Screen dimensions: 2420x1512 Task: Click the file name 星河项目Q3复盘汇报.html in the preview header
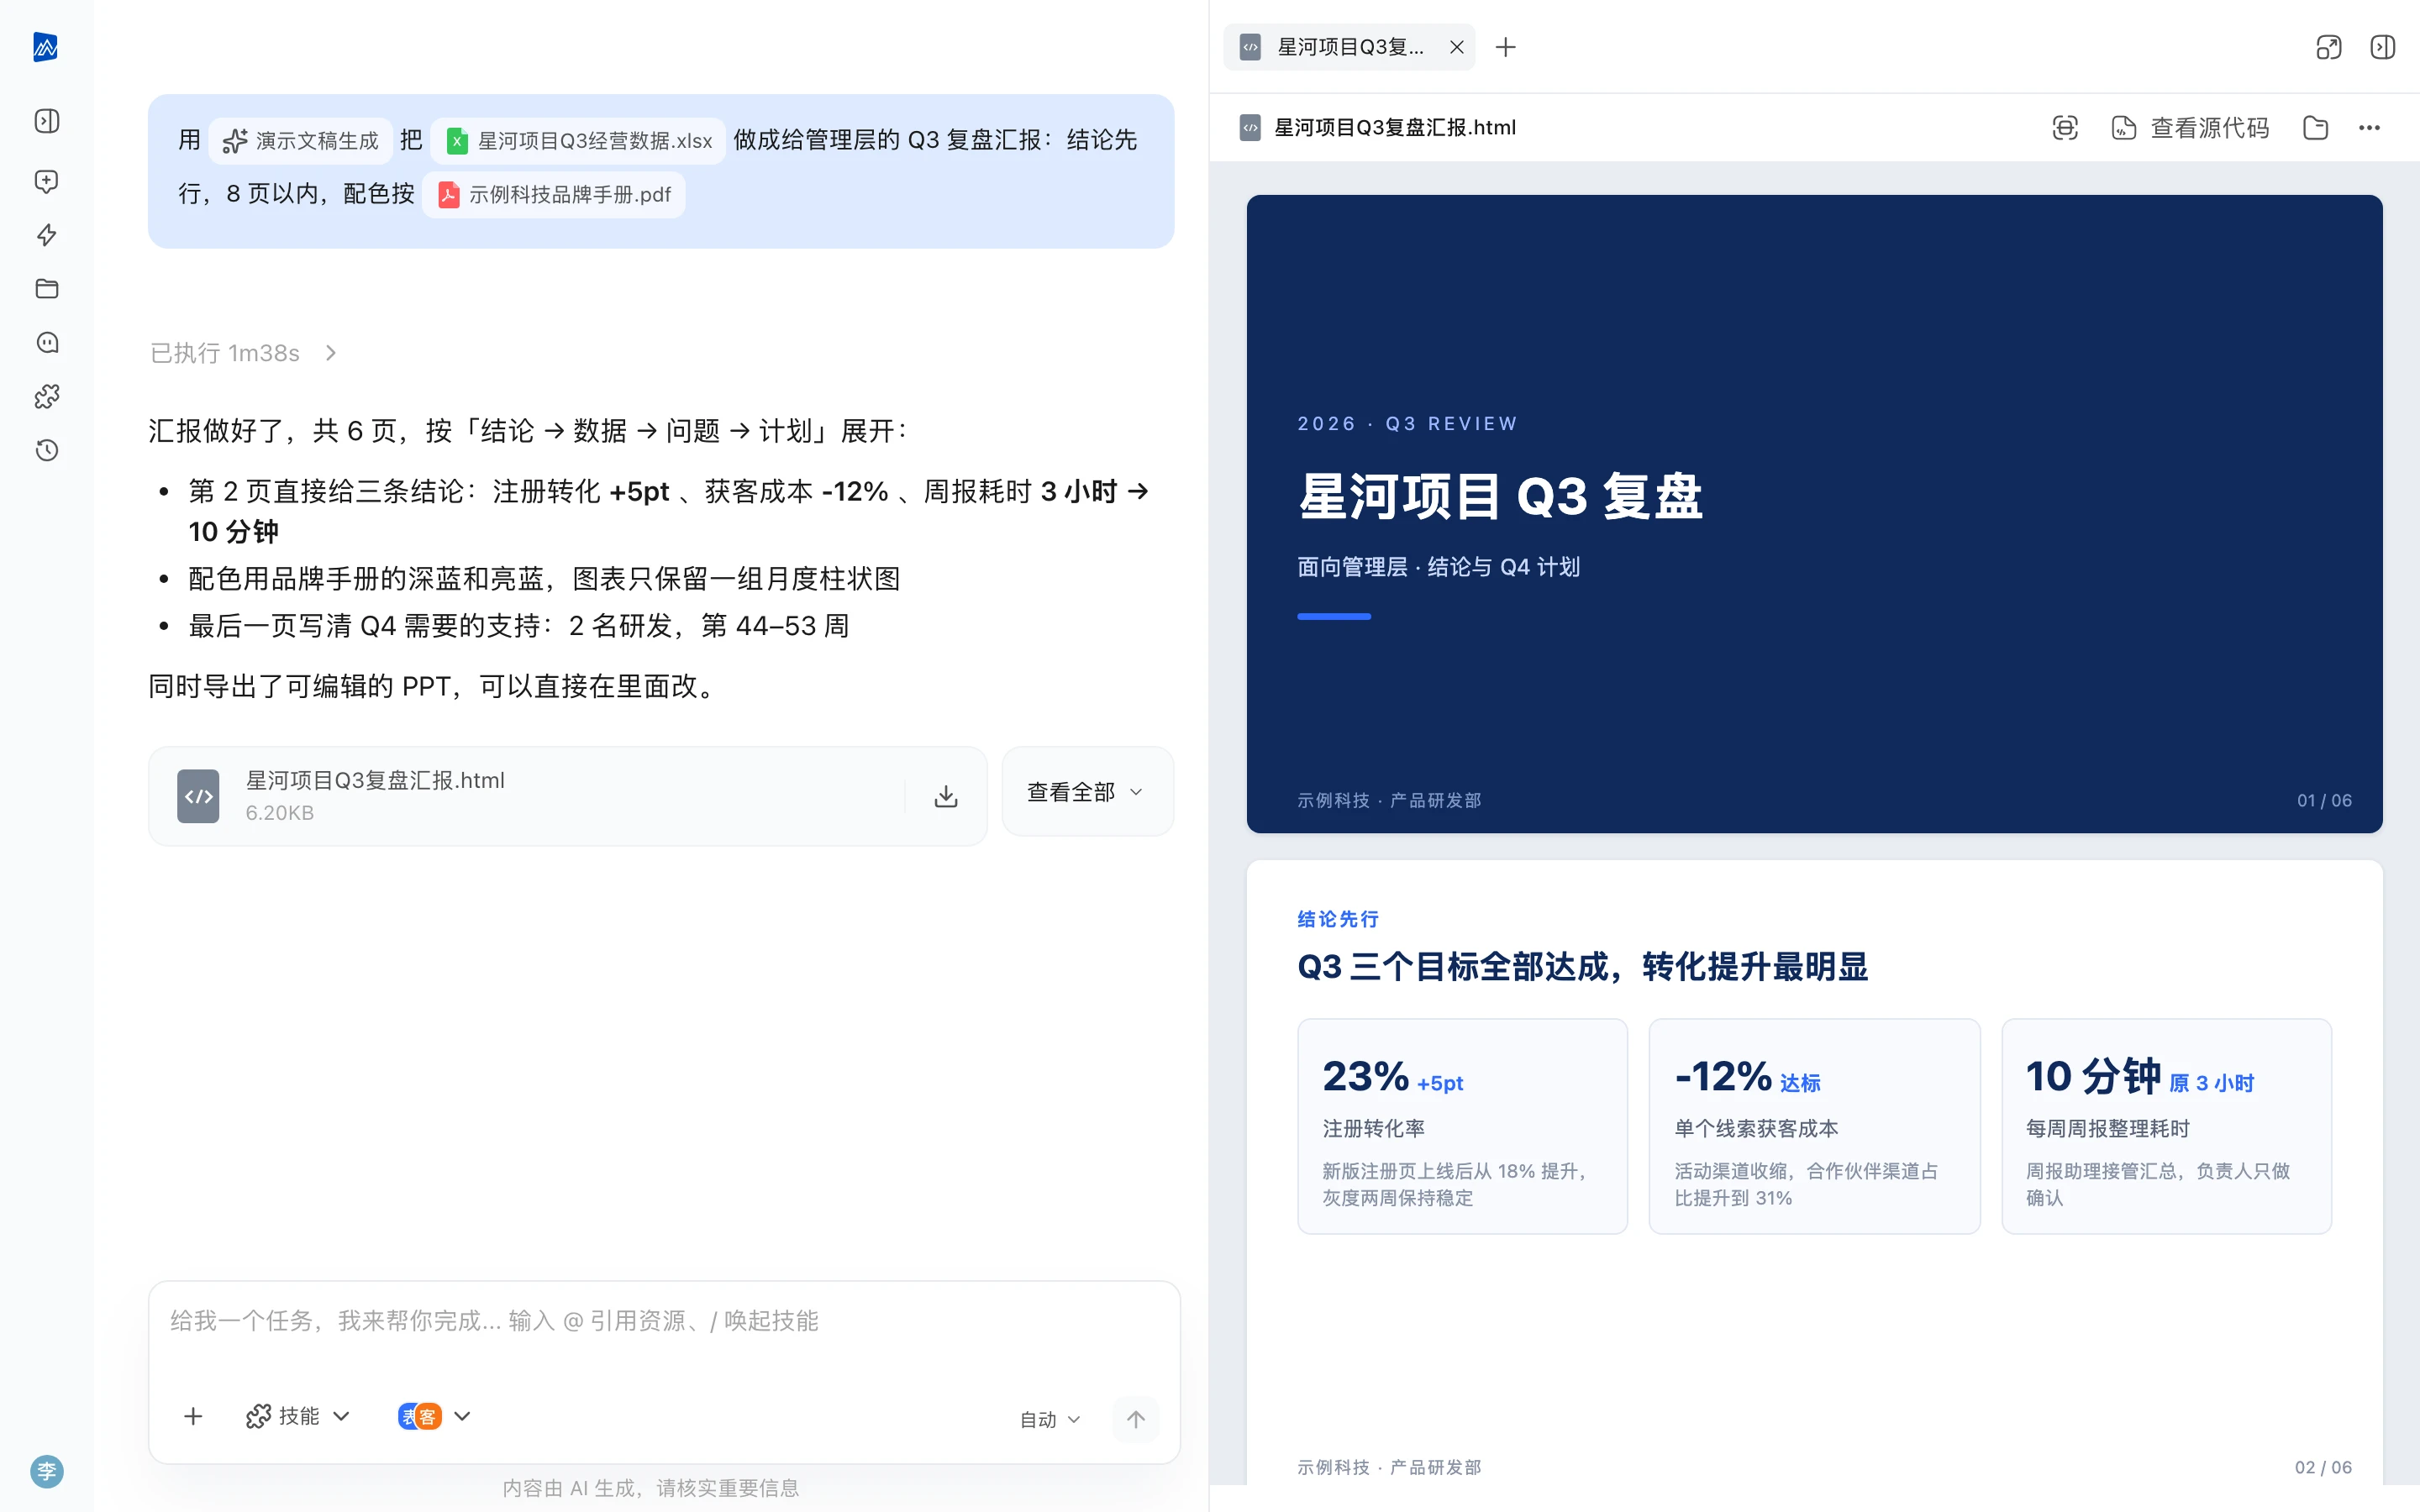click(1395, 128)
